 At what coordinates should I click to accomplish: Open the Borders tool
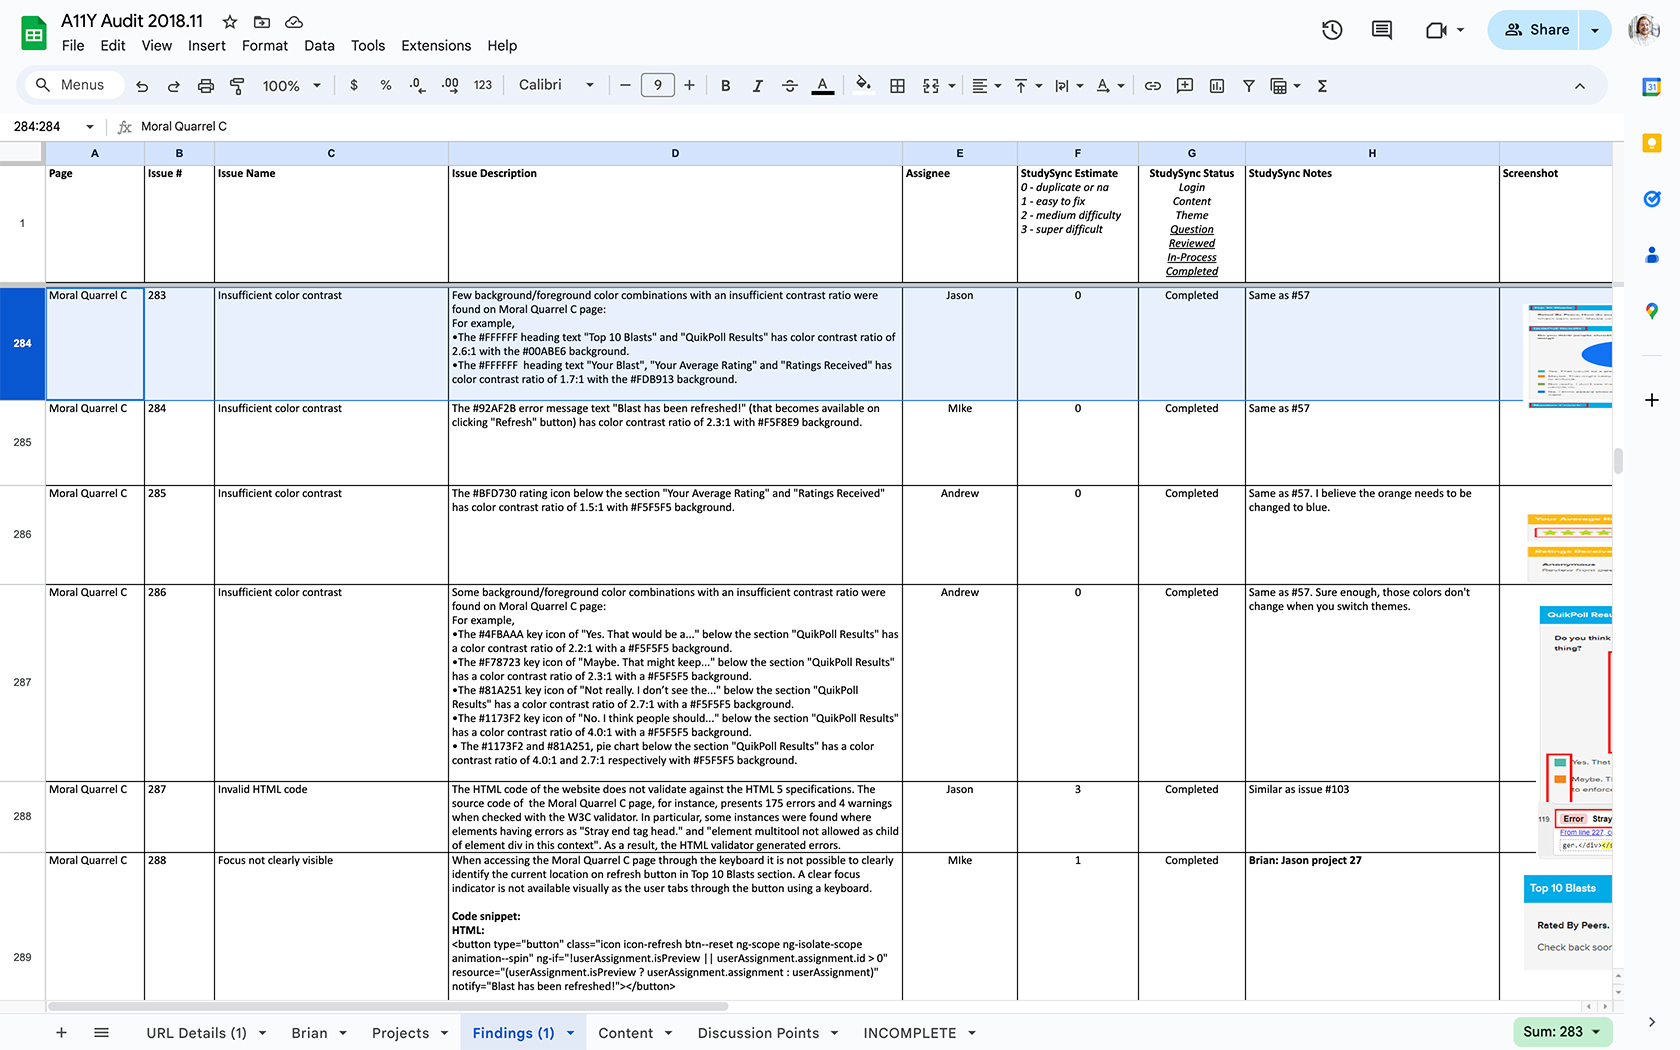pyautogui.click(x=898, y=86)
